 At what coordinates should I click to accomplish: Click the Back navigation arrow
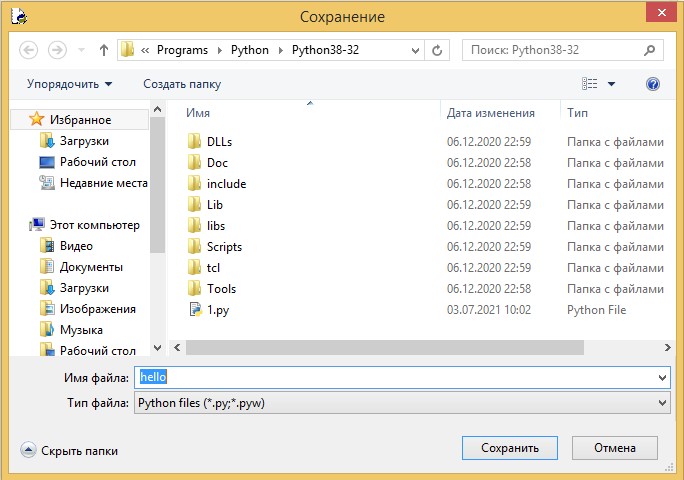point(28,49)
